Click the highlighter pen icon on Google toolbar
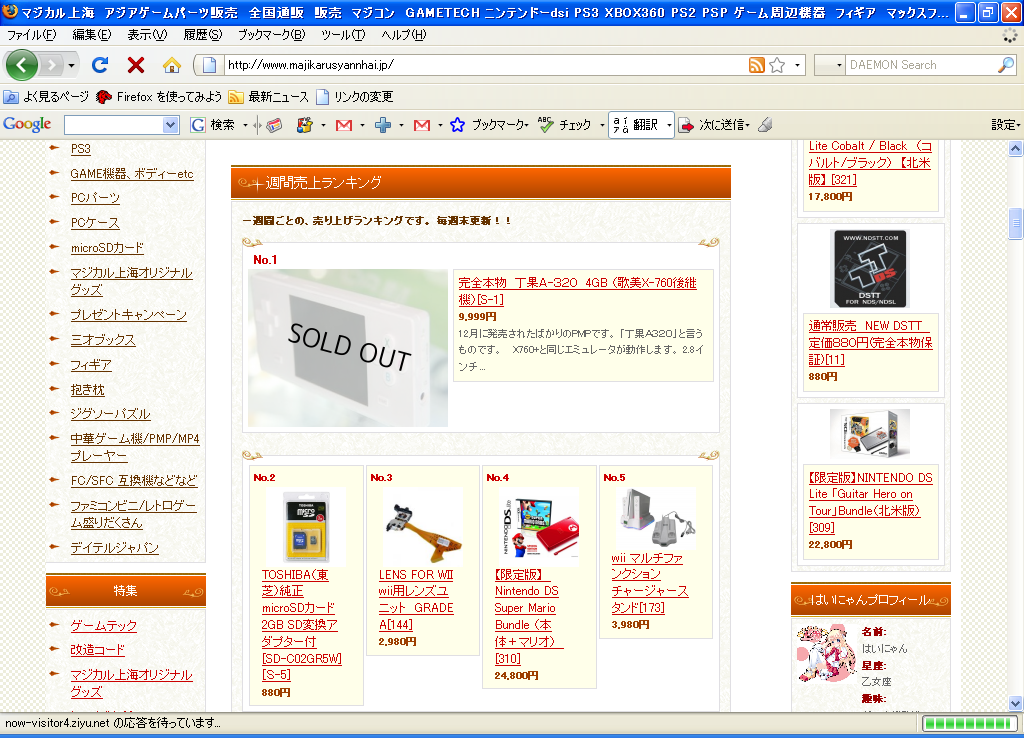This screenshot has width=1024, height=738. tap(765, 125)
